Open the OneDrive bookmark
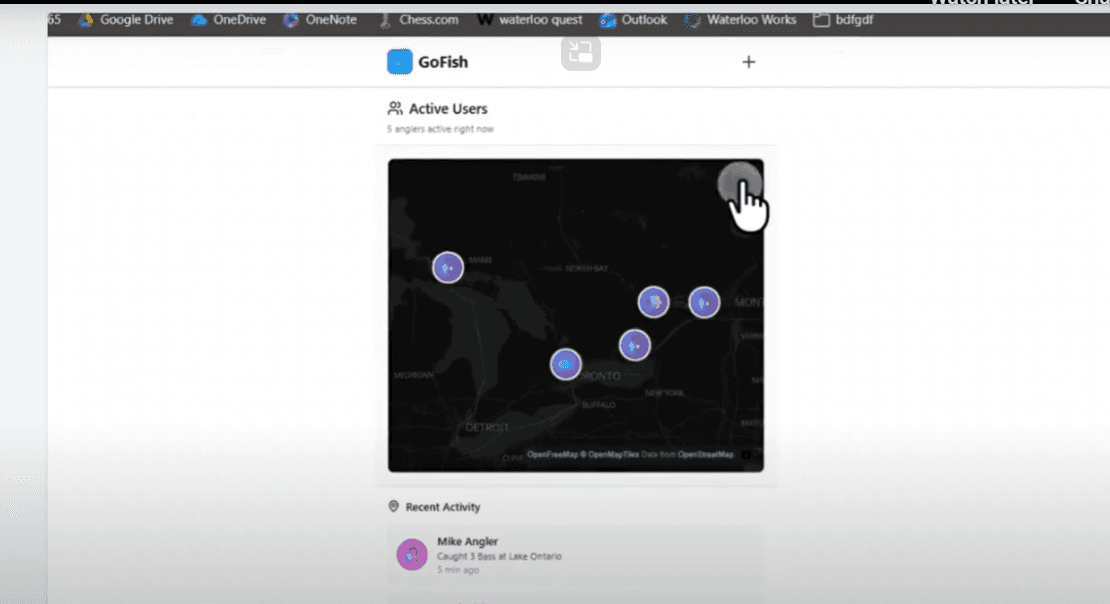 click(x=230, y=19)
